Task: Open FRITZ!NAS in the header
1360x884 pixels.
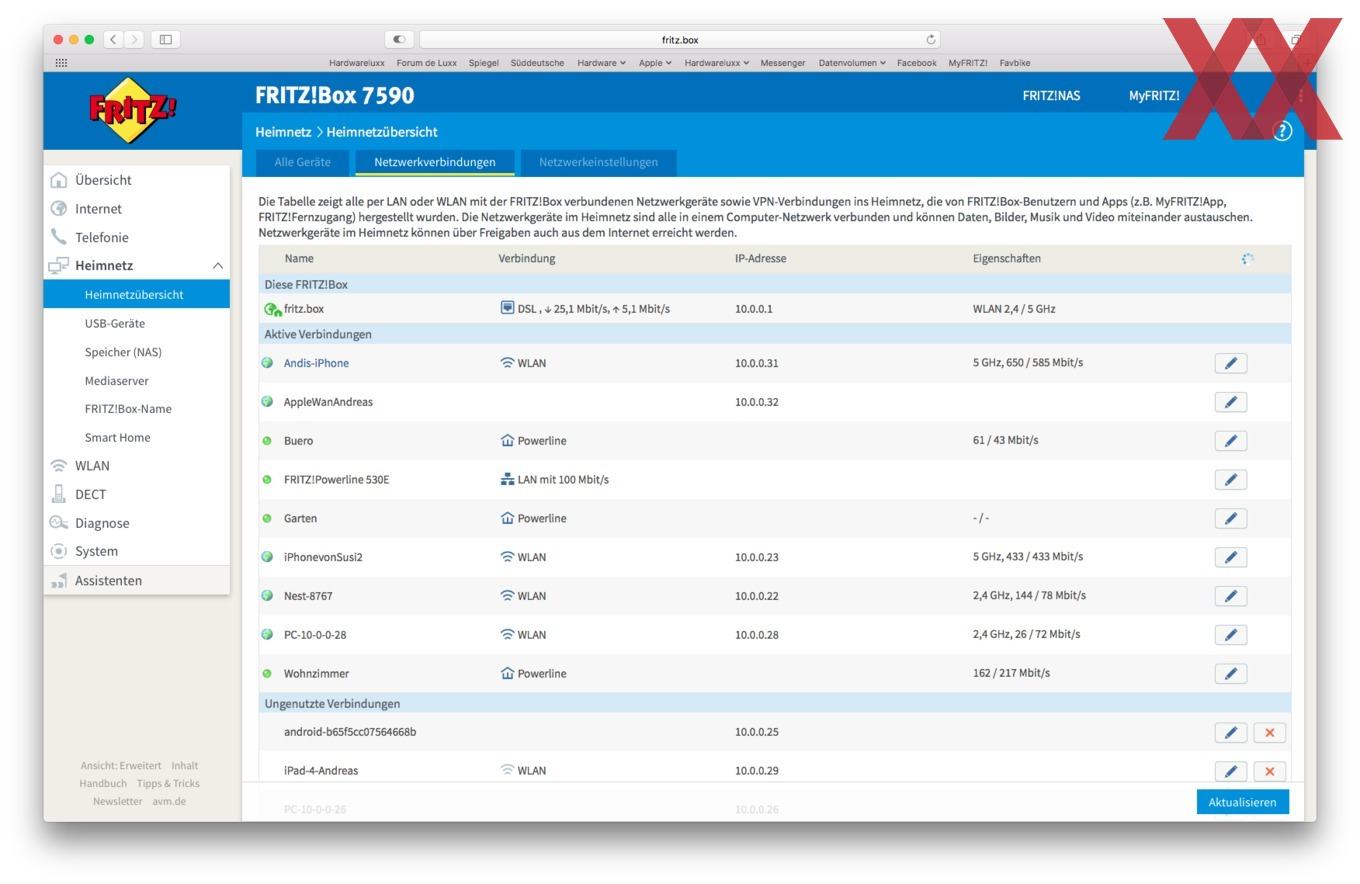Action: (x=1051, y=96)
